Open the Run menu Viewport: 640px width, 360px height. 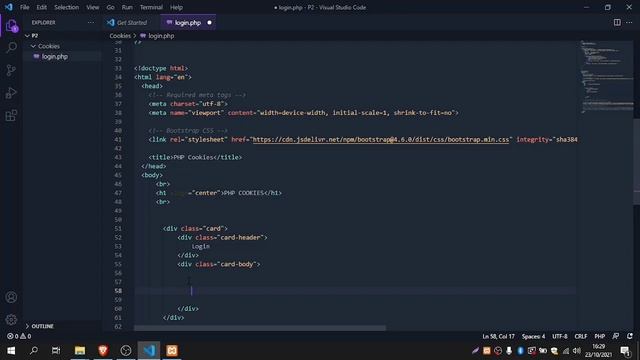[127, 7]
